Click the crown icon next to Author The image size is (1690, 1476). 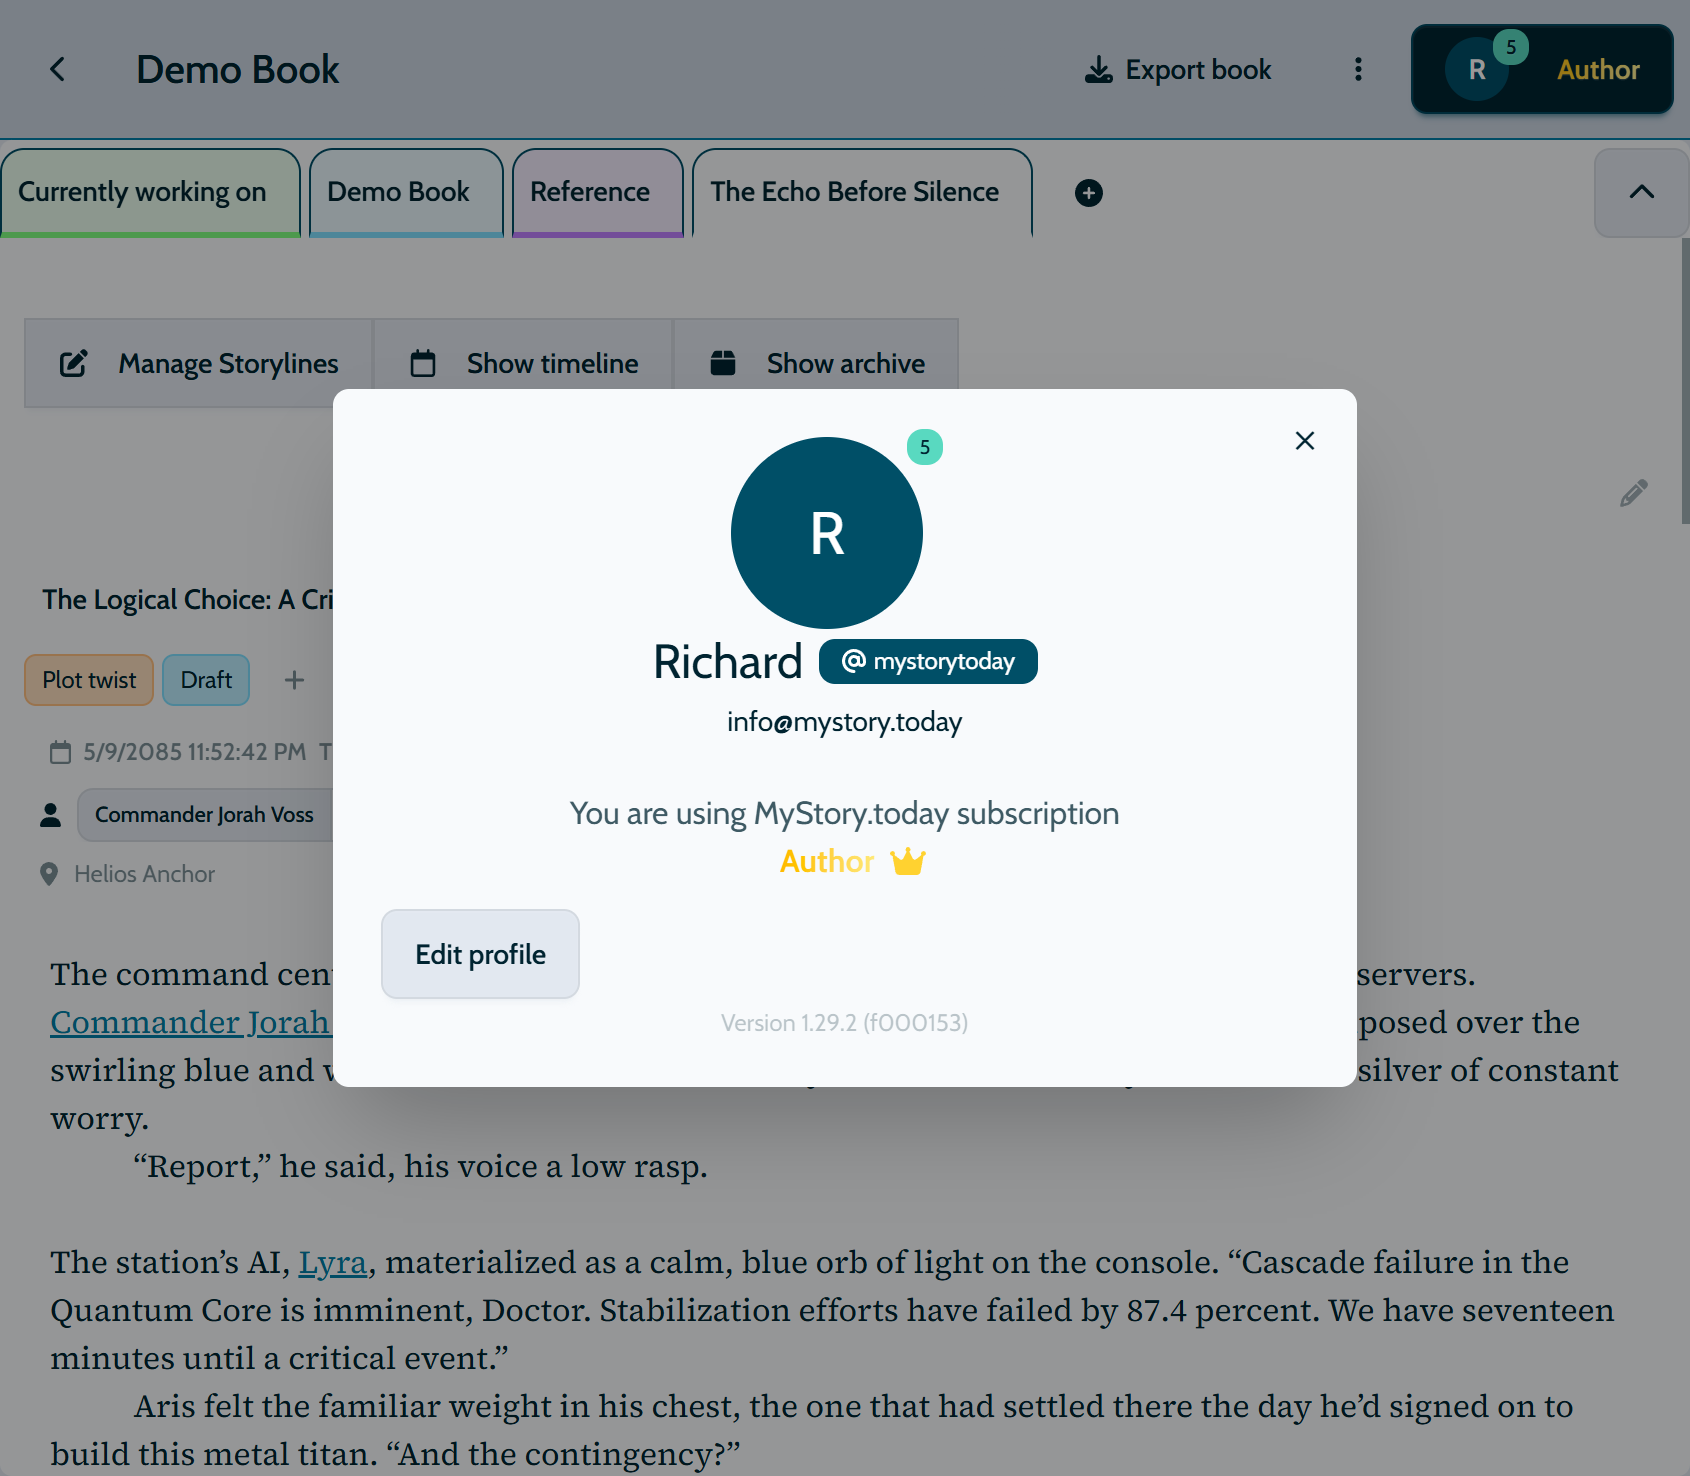[907, 862]
